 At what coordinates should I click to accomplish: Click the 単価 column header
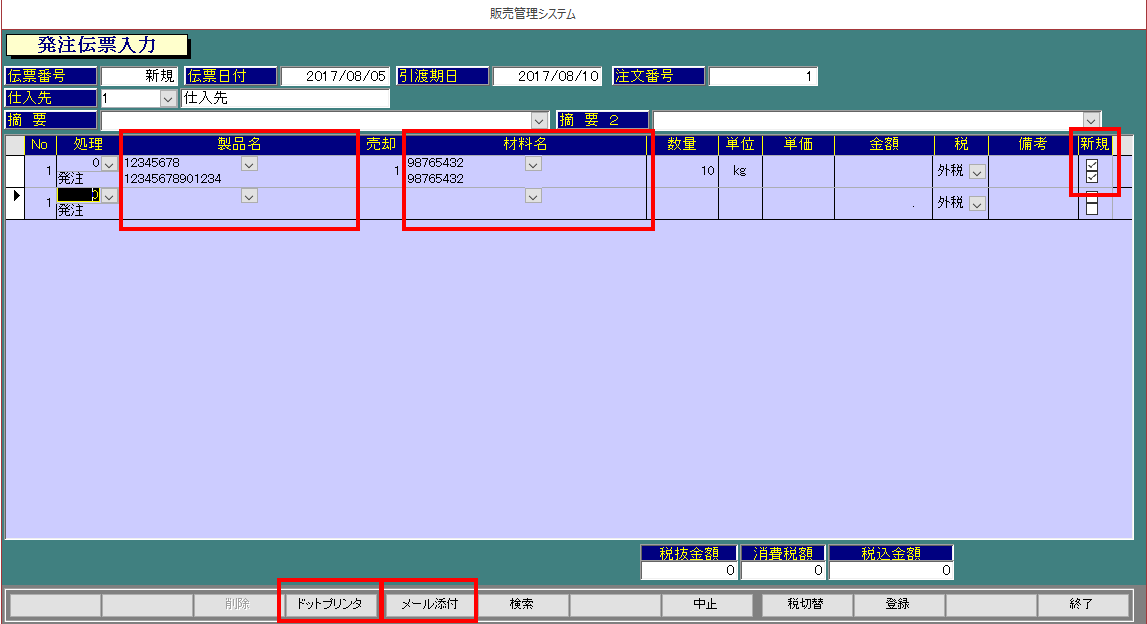tap(798, 145)
